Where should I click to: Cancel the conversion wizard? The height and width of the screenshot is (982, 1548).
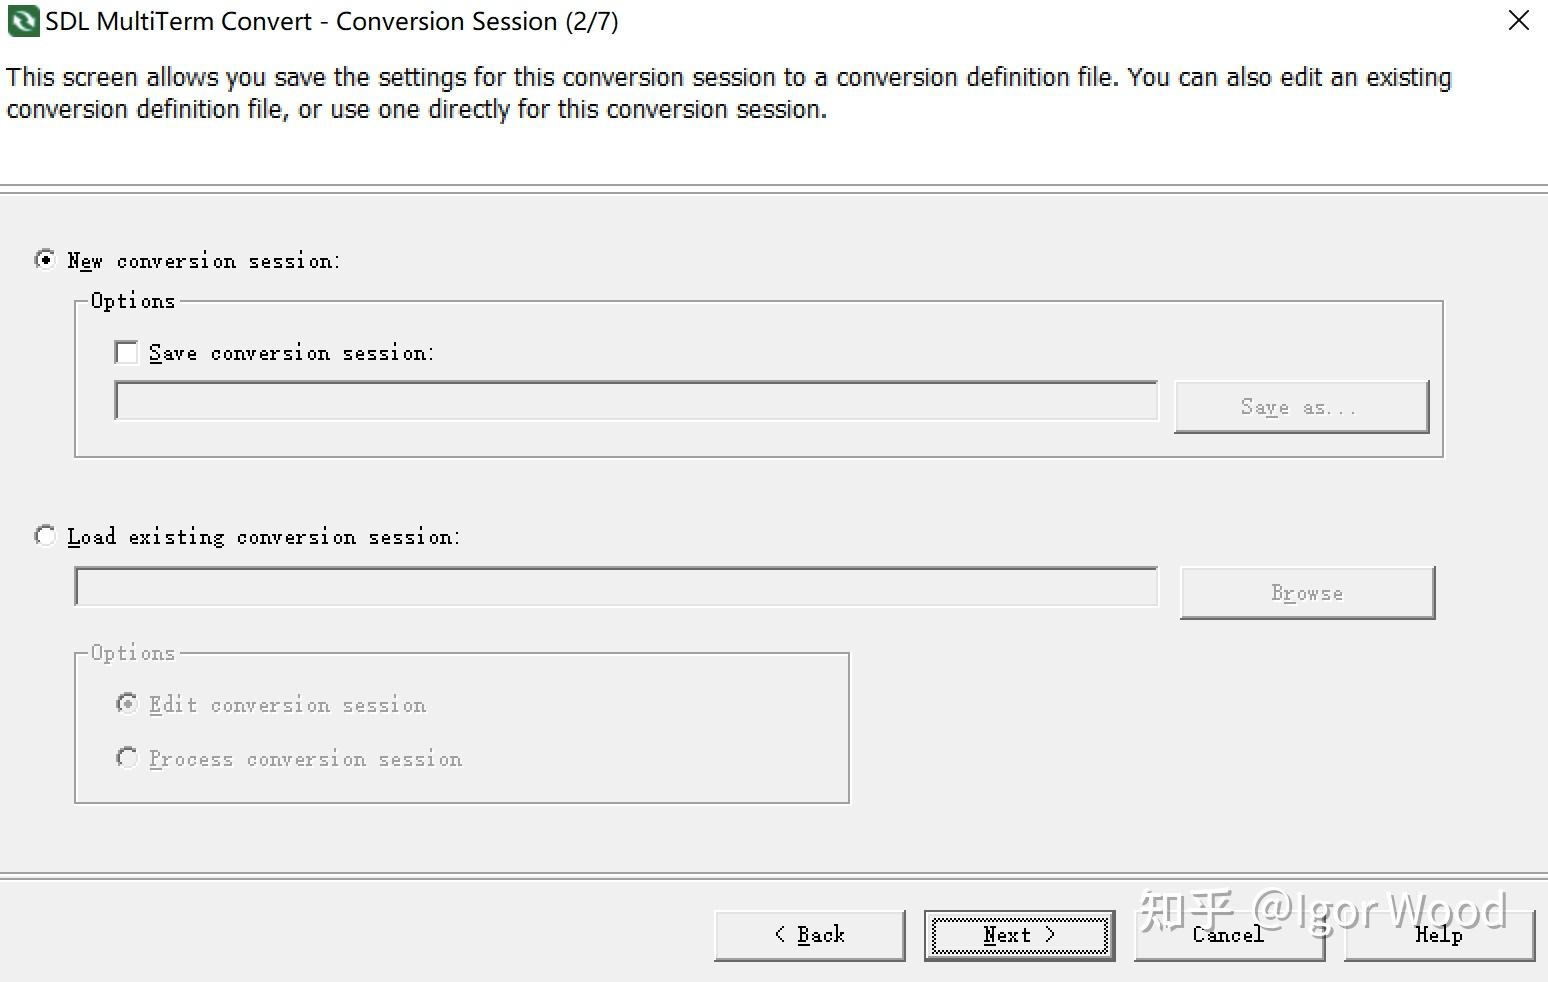coord(1229,935)
